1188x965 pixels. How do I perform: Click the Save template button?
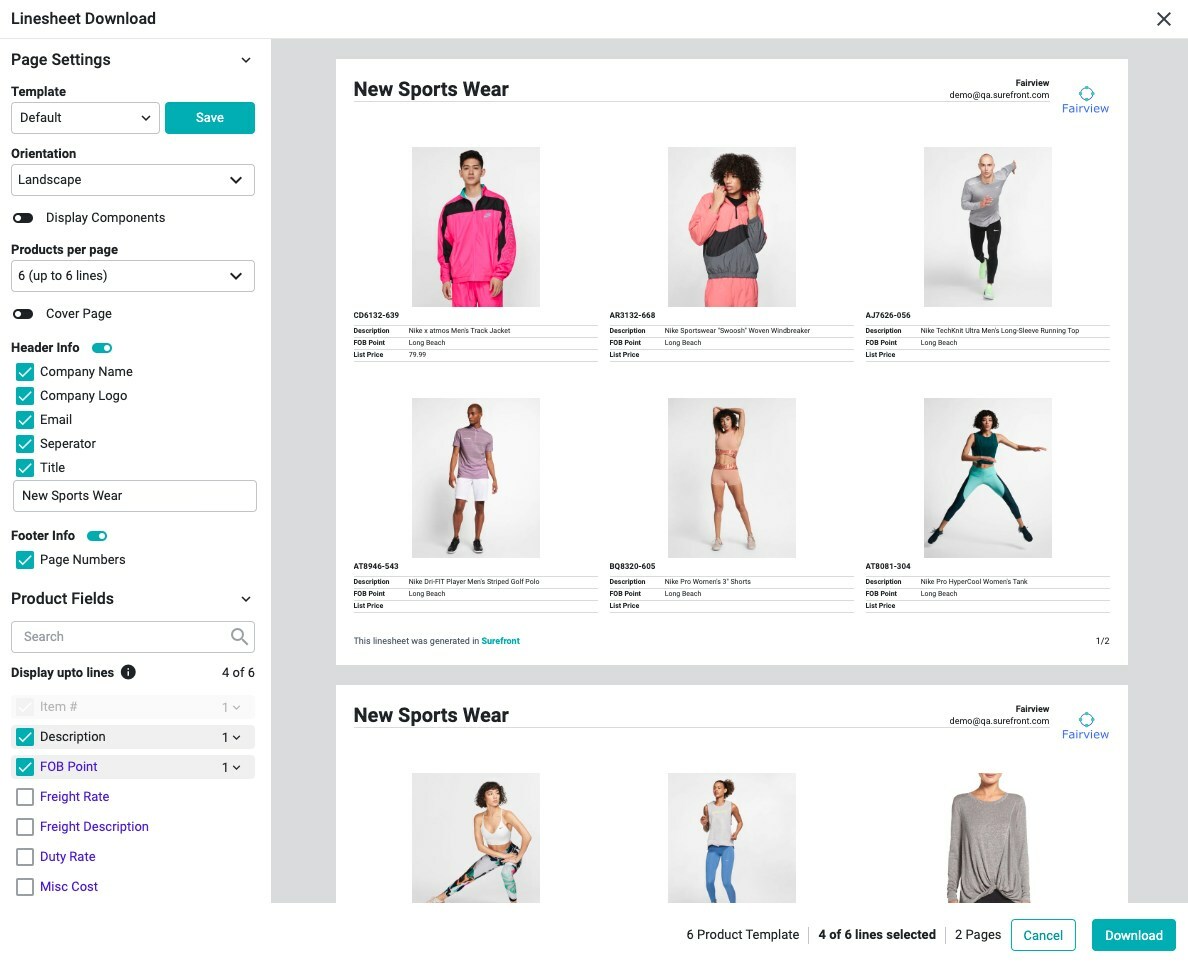pos(210,118)
